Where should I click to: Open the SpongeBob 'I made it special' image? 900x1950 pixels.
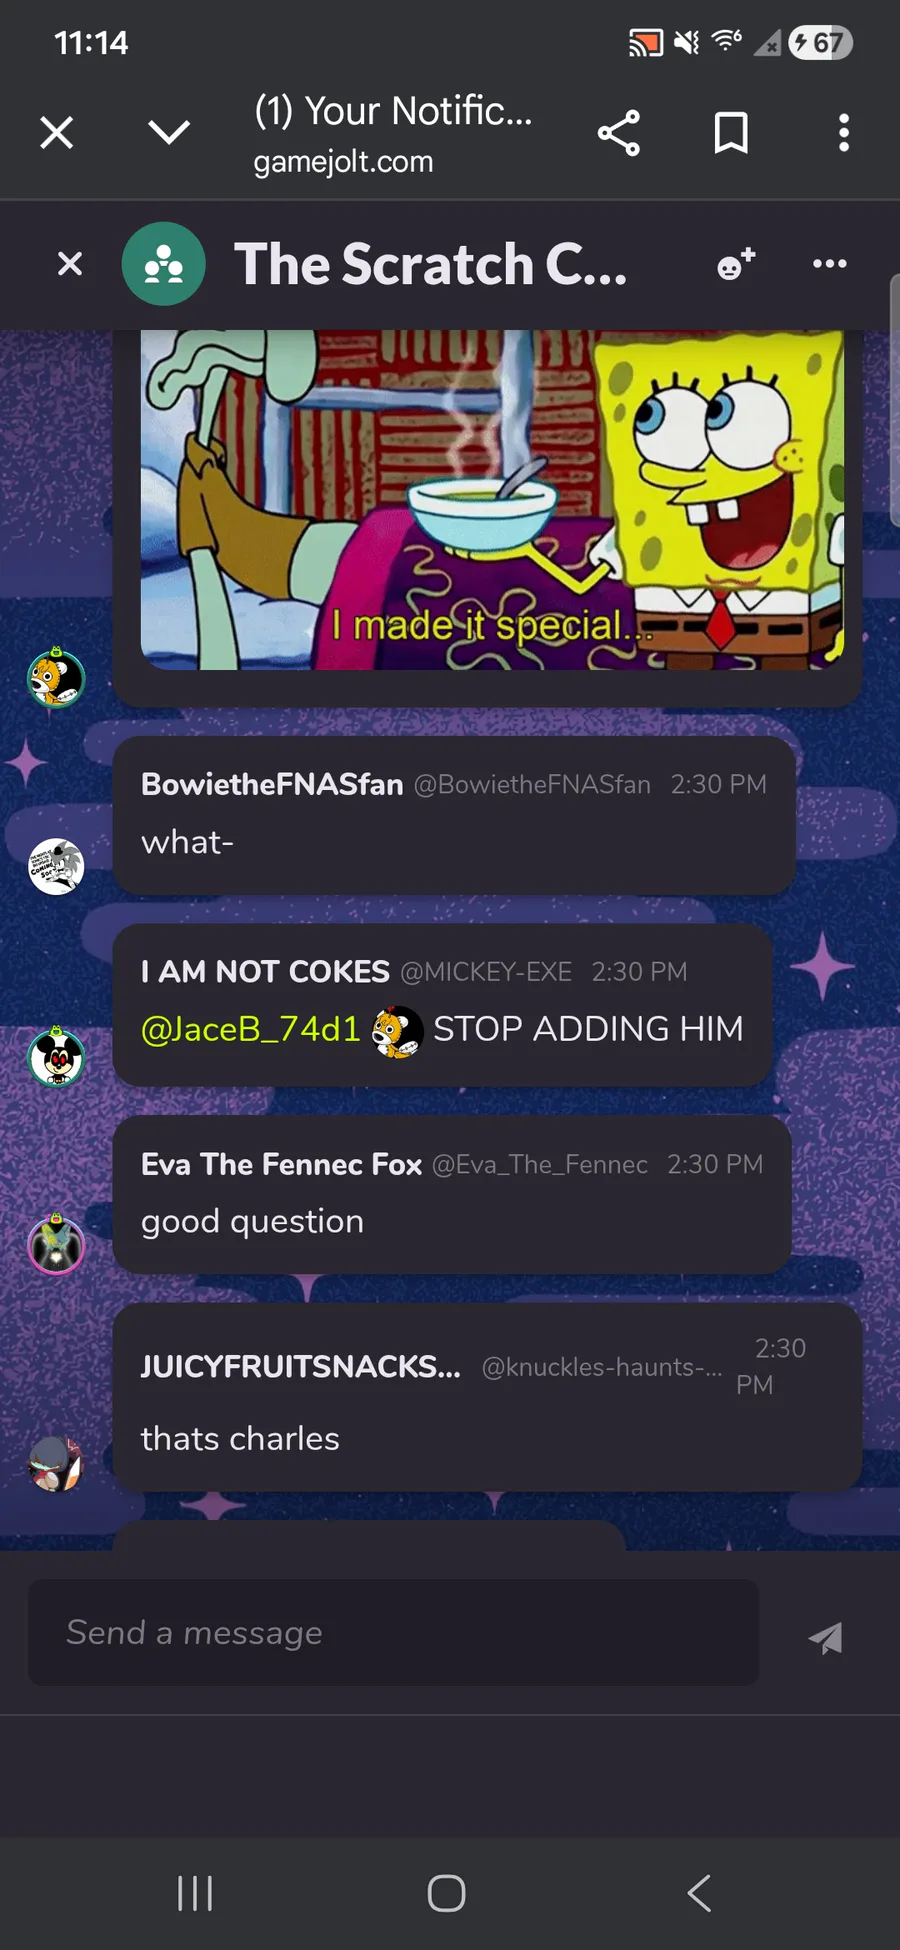click(492, 500)
